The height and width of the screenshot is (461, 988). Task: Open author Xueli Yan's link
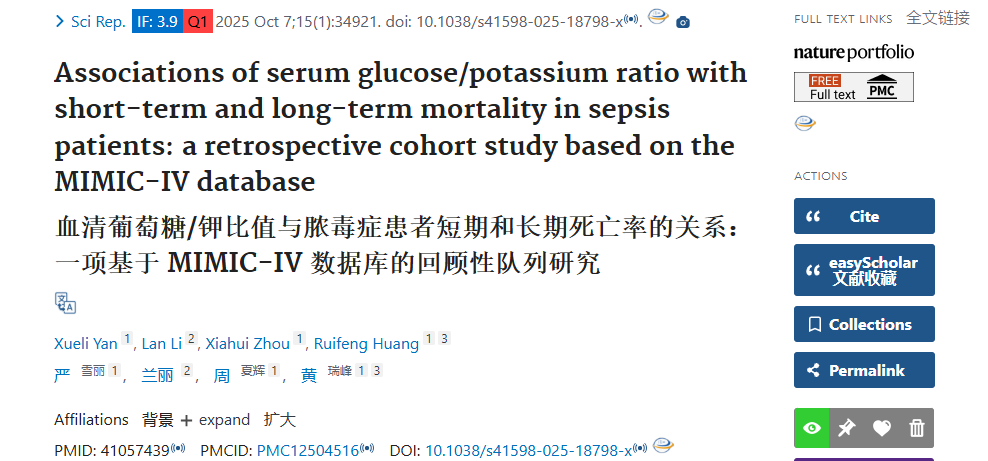86,343
